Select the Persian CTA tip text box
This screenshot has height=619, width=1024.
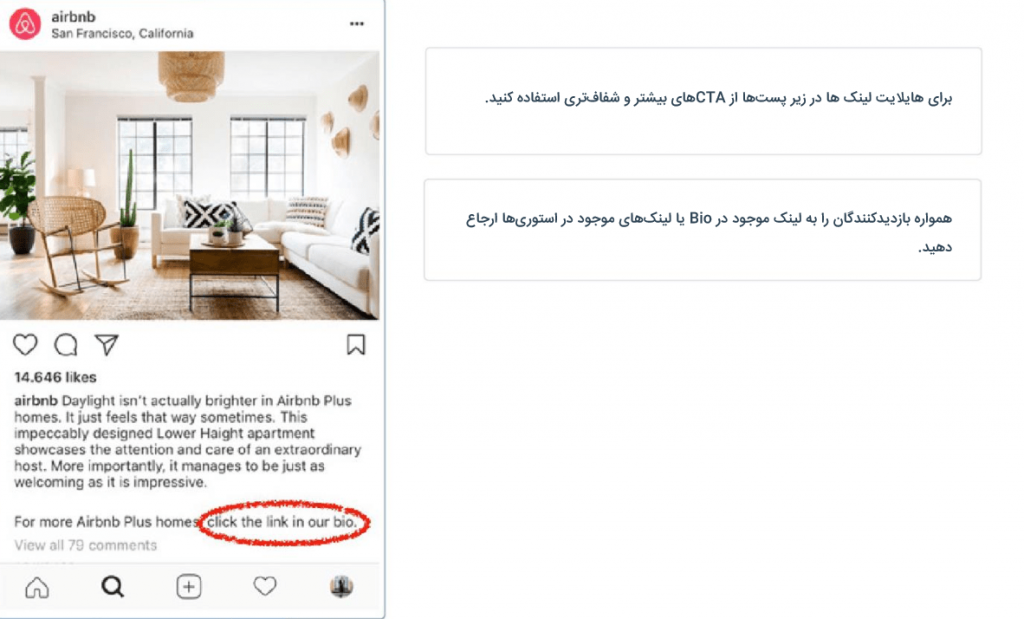(703, 101)
